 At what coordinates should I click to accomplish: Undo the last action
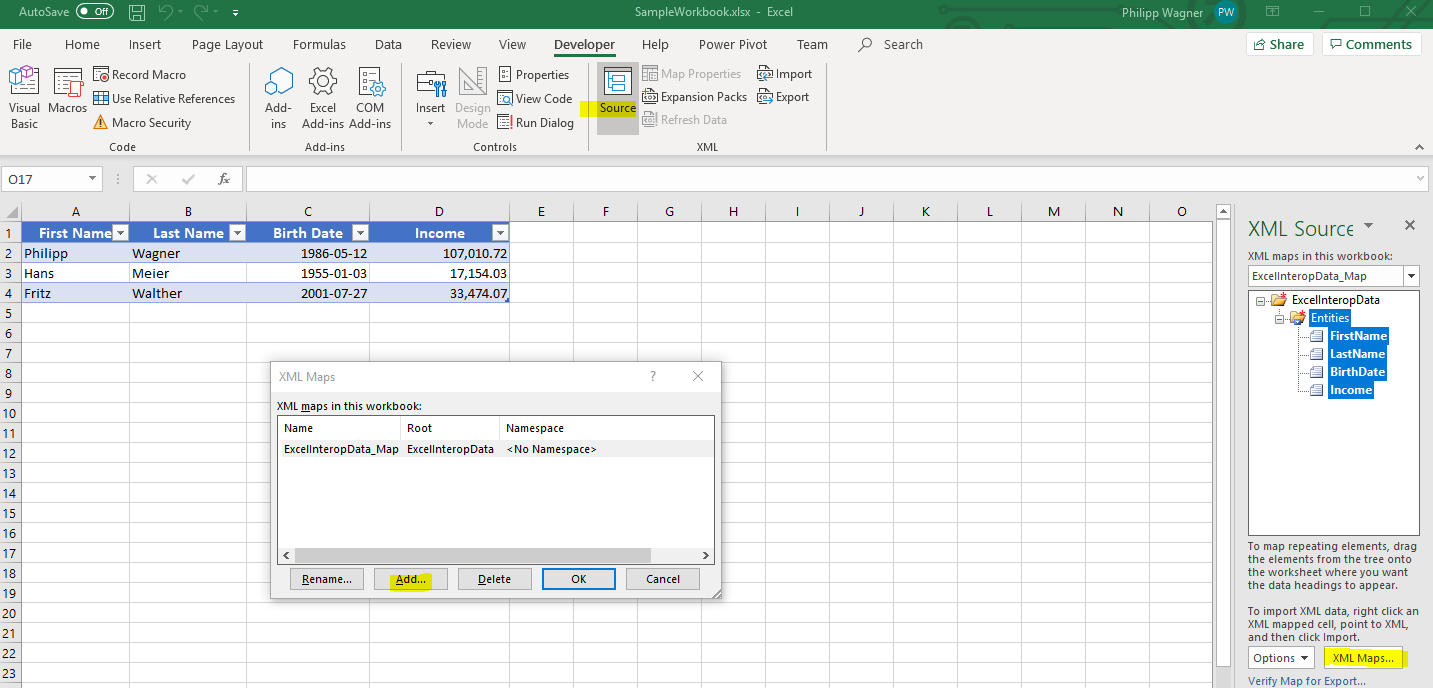tap(166, 12)
